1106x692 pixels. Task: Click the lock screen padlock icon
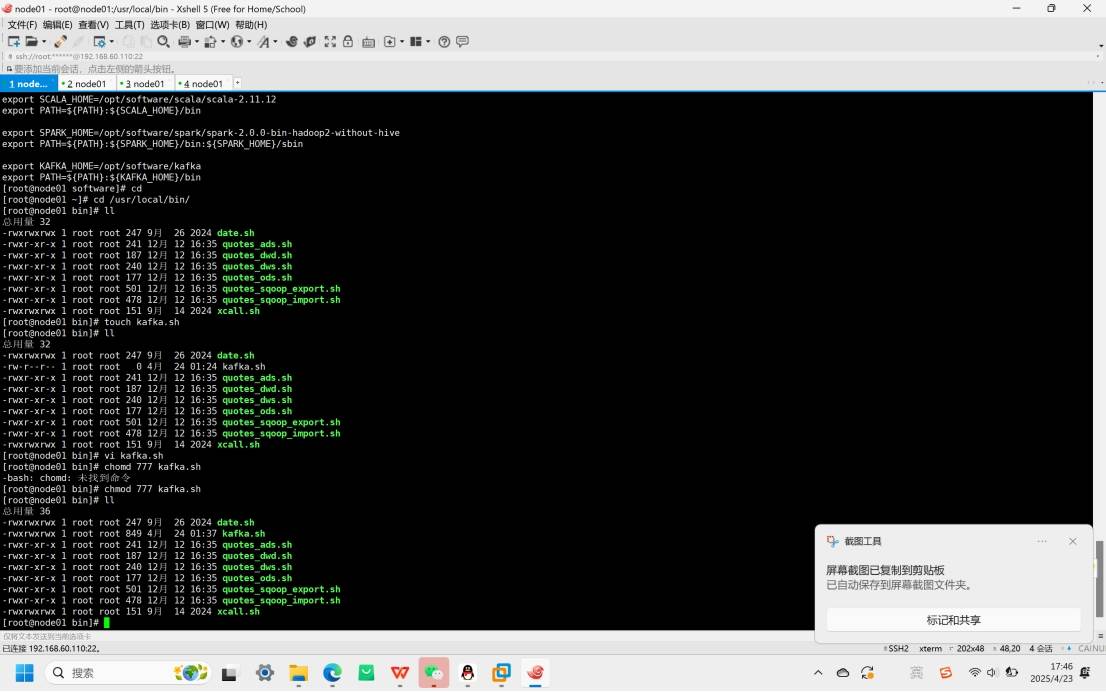pos(348,42)
